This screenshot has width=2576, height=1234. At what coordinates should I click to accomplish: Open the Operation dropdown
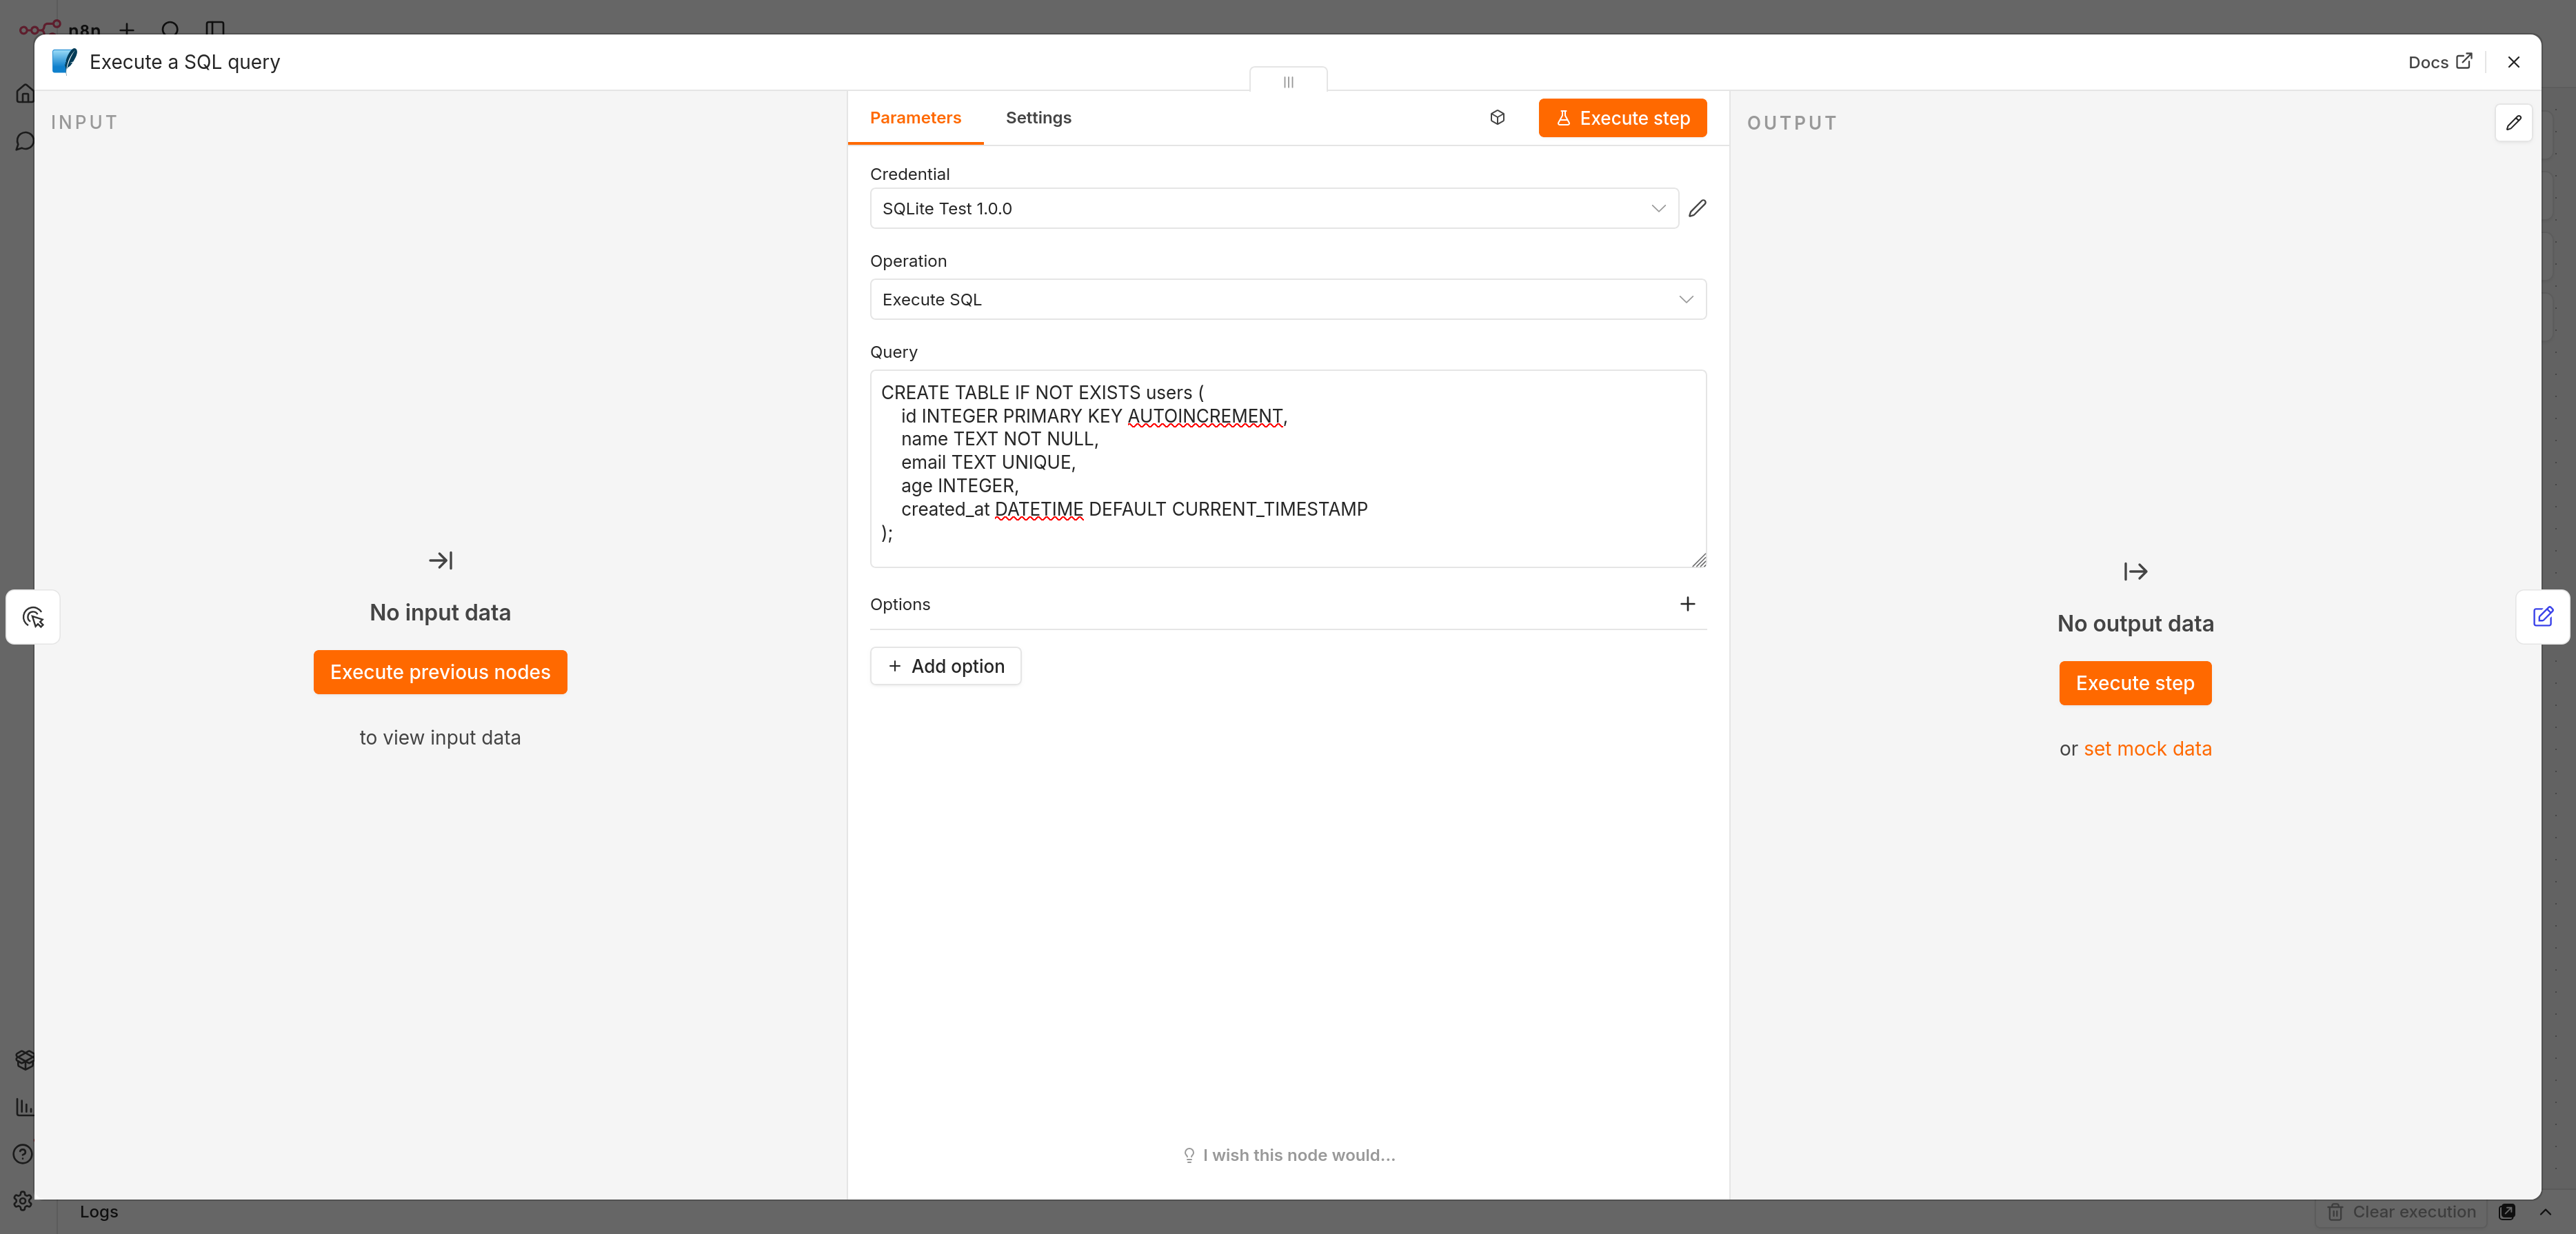[x=1287, y=299]
